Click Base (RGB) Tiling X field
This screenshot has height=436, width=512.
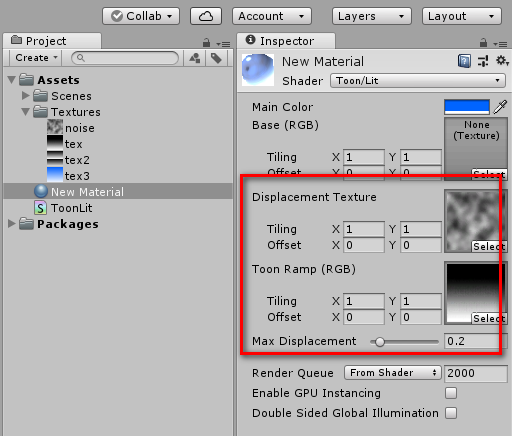click(364, 157)
